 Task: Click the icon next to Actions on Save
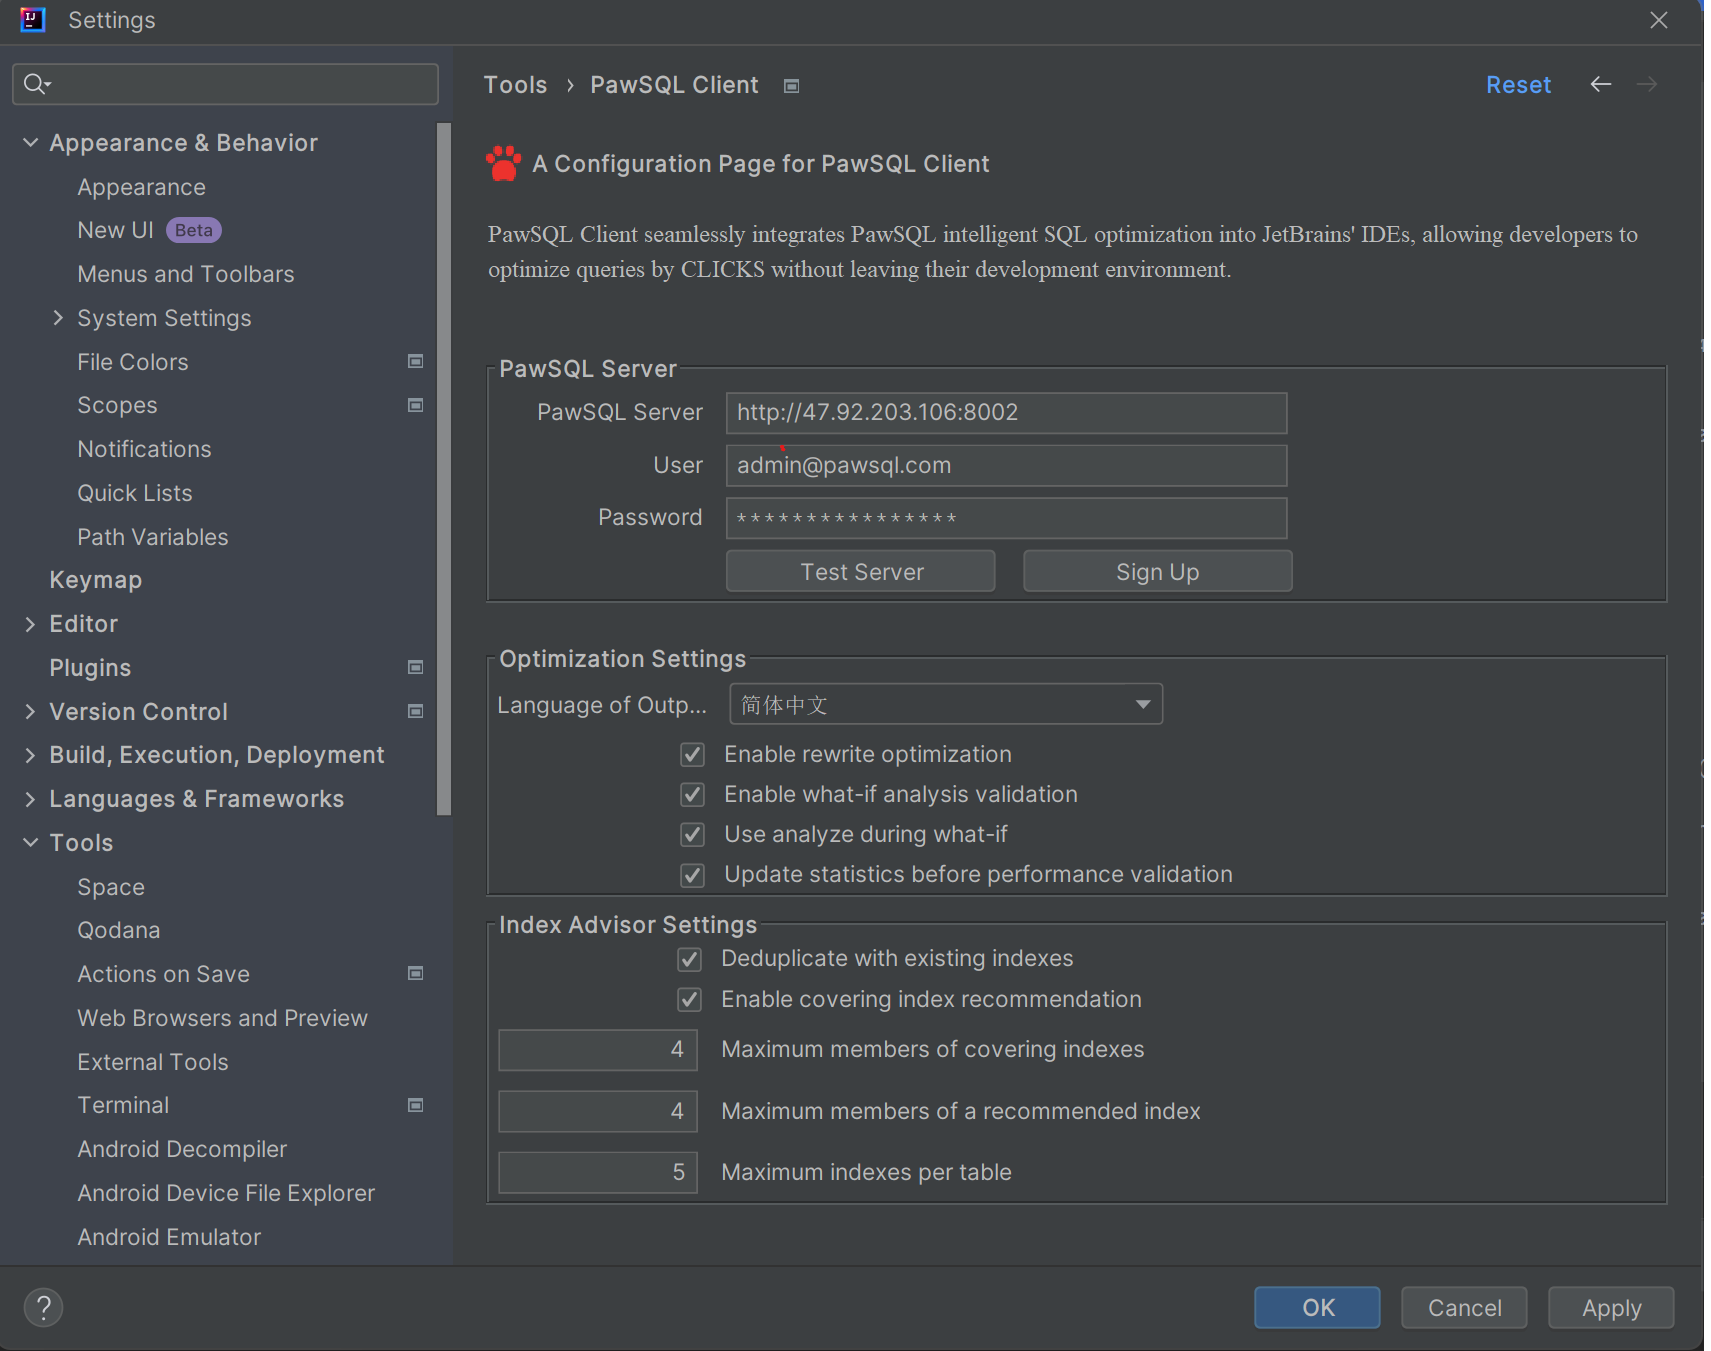click(x=415, y=973)
